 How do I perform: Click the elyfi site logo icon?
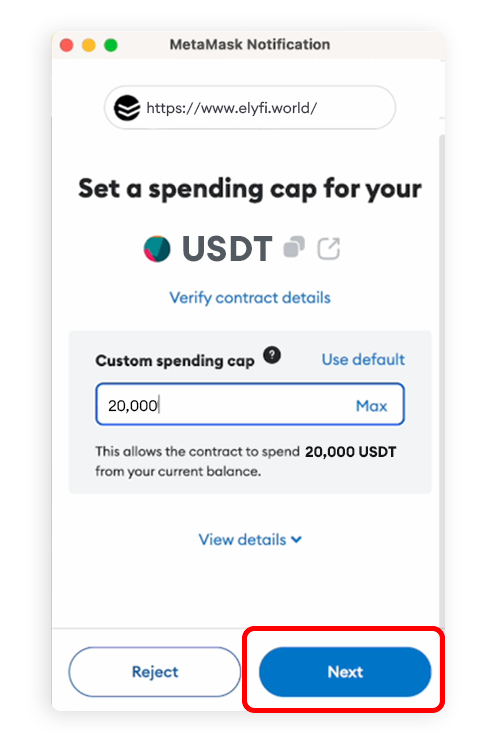coord(127,108)
